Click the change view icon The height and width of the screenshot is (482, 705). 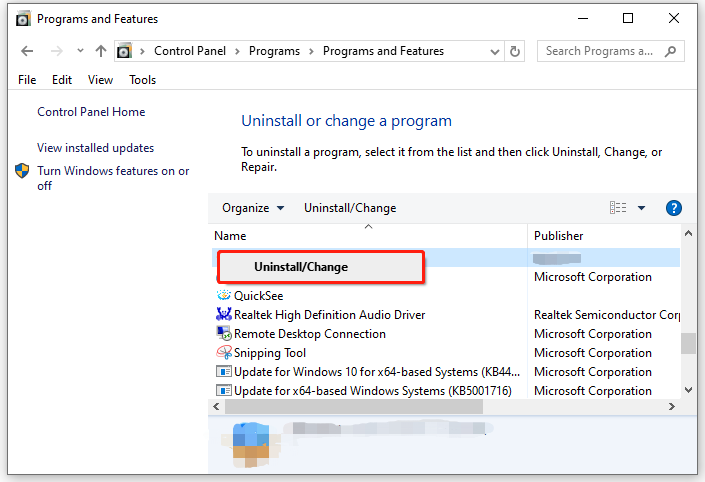coord(618,208)
